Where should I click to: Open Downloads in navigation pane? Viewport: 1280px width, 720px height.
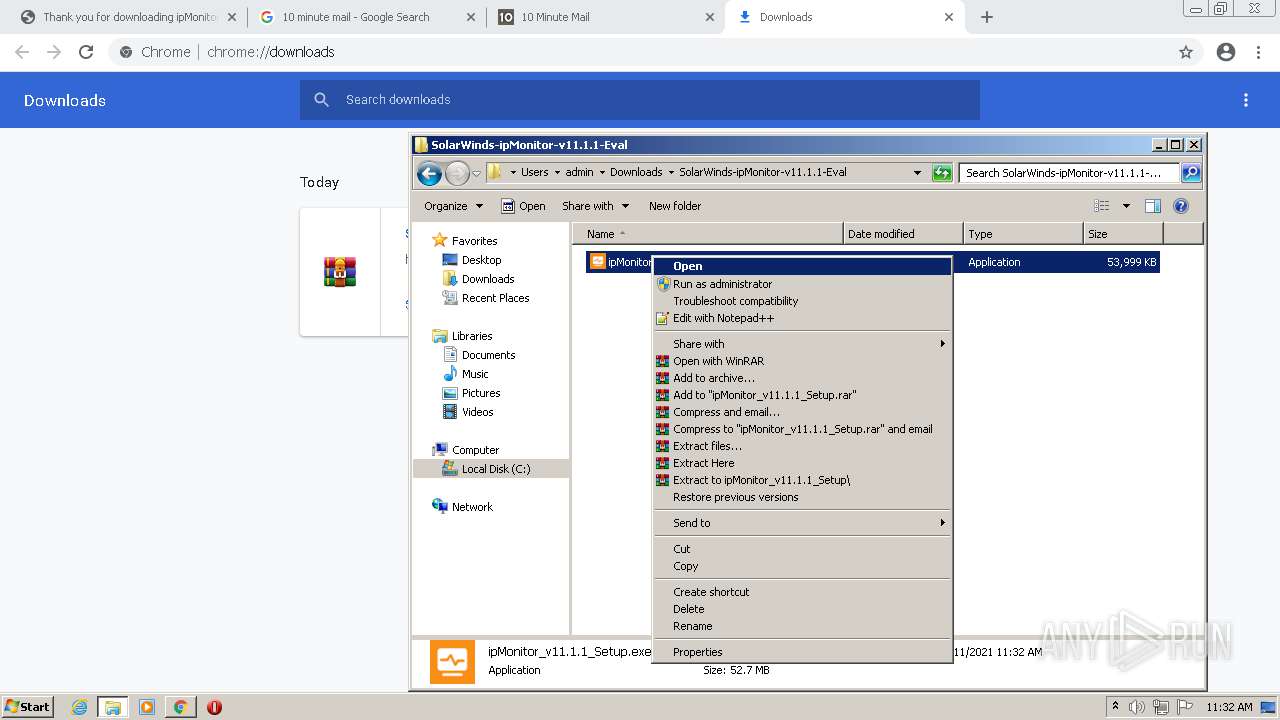[x=488, y=279]
